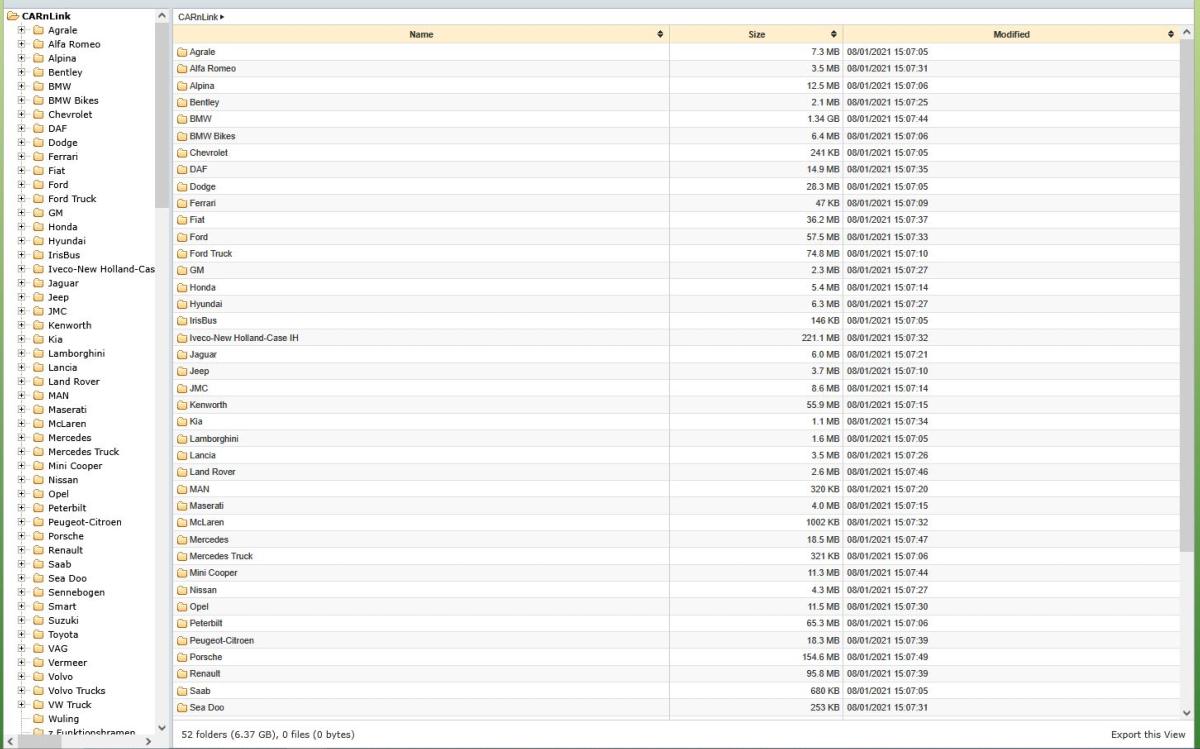
Task: Click the folder count status text
Action: click(x=267, y=735)
